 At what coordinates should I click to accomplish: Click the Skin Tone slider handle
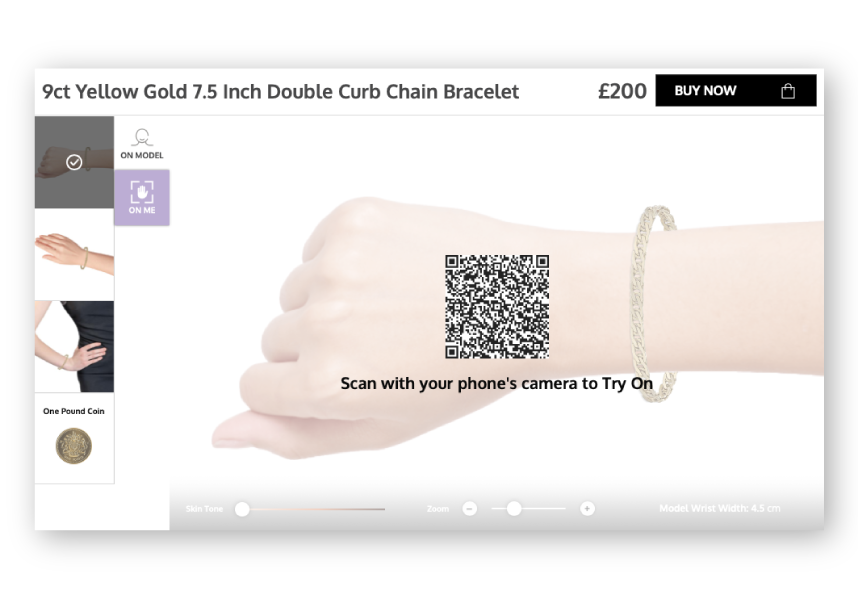click(x=242, y=509)
